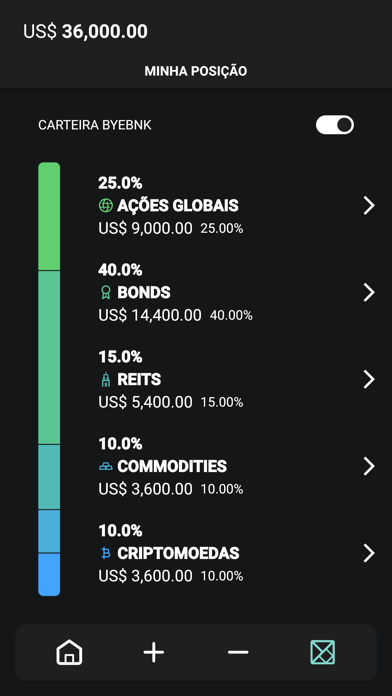The width and height of the screenshot is (392, 696).
Task: Click the building icon beside REITs
Action: [106, 380]
